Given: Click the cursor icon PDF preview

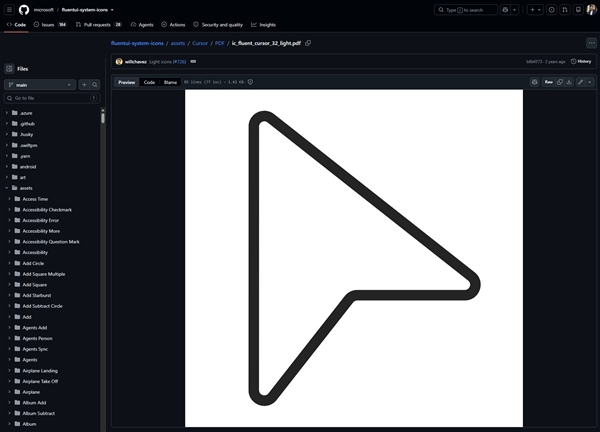Looking at the screenshot, I should click(354, 258).
